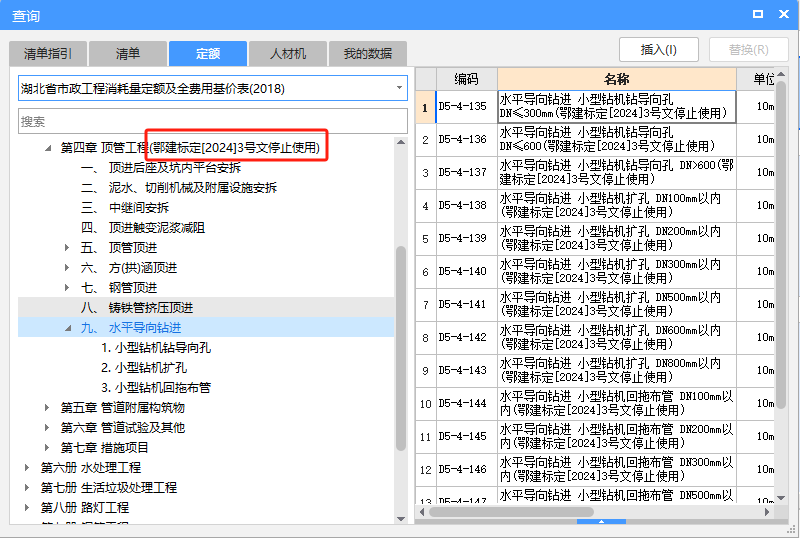The image size is (800, 538).
Task: Expand the 六、方(拱)涵顶进 node
Action: pyautogui.click(x=67, y=267)
